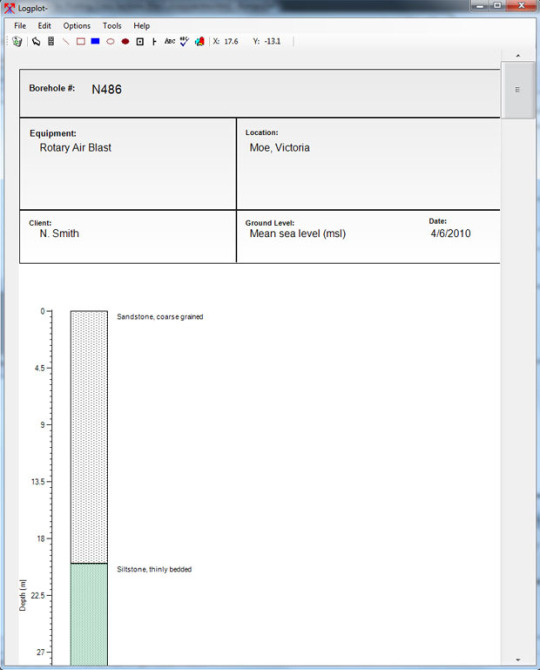
Task: Click the Client: label
Action: (40, 223)
